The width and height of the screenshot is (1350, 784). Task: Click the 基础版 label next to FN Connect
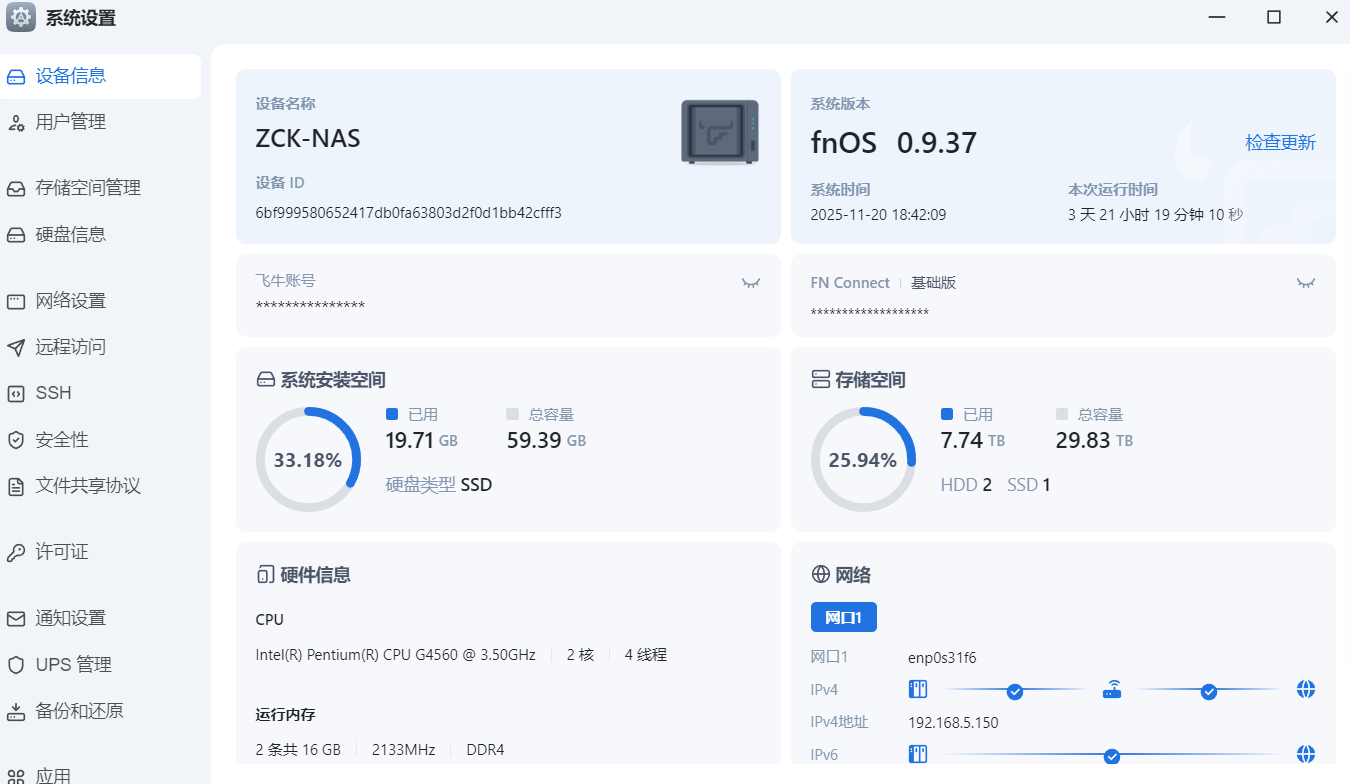click(933, 283)
